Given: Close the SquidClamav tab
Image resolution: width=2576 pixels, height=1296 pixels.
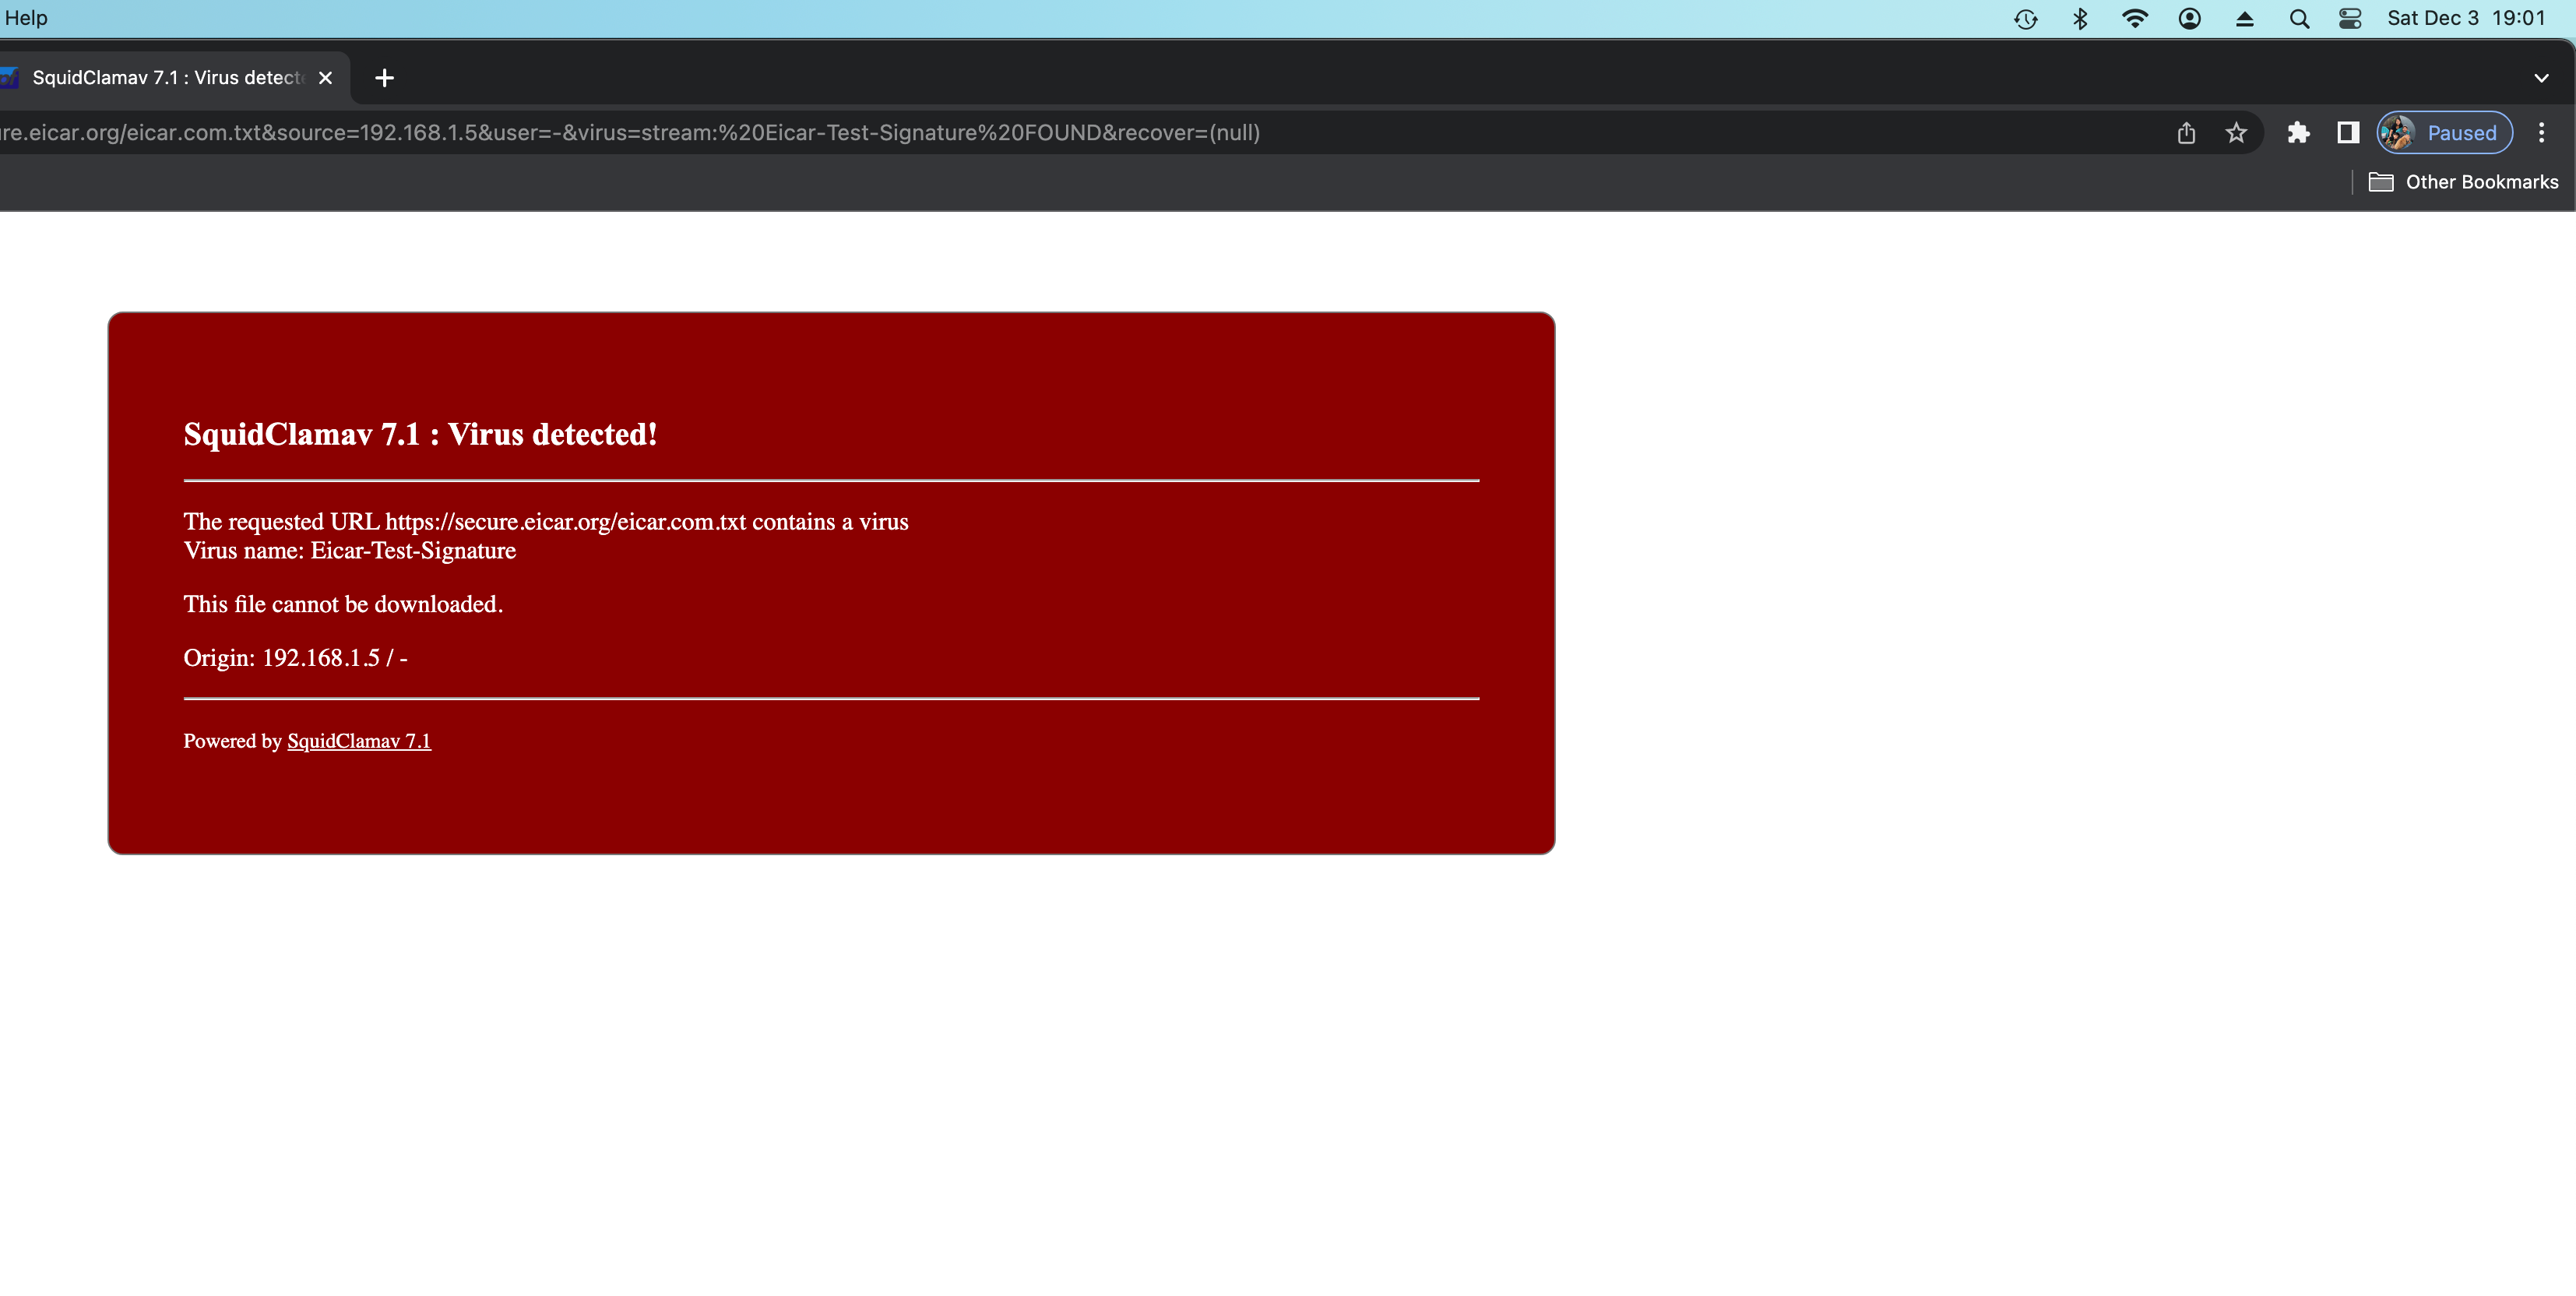Looking at the screenshot, I should (x=325, y=78).
